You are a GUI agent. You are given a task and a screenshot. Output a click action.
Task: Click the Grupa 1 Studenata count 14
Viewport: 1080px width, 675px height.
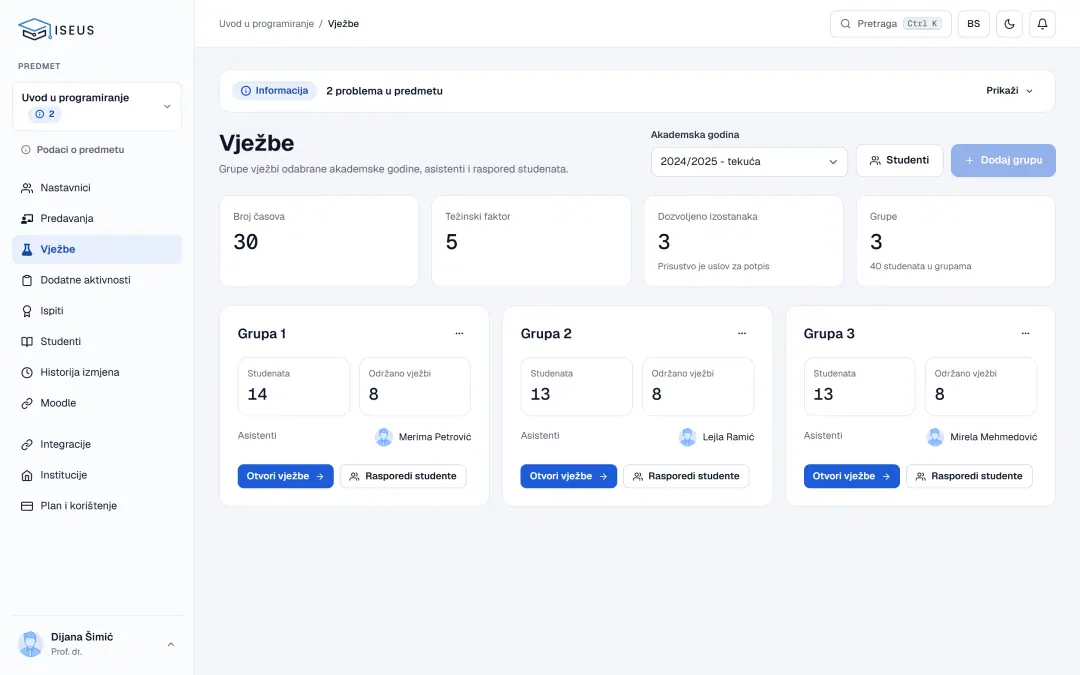(258, 394)
